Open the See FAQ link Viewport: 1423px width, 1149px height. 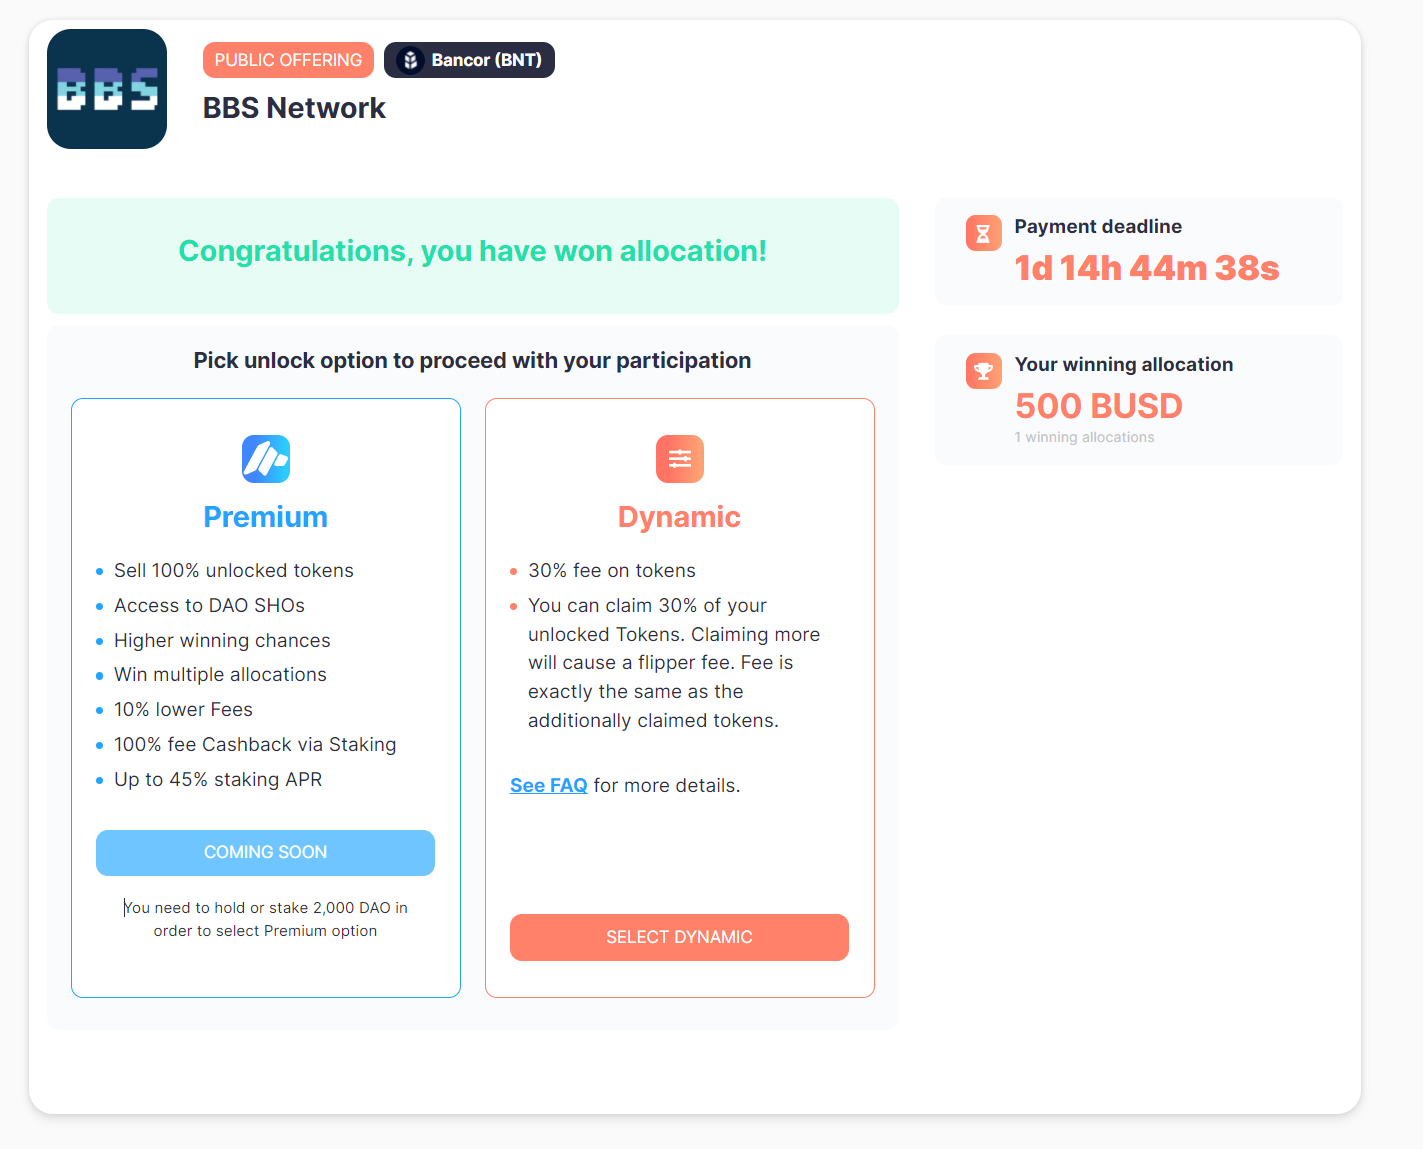click(x=548, y=786)
